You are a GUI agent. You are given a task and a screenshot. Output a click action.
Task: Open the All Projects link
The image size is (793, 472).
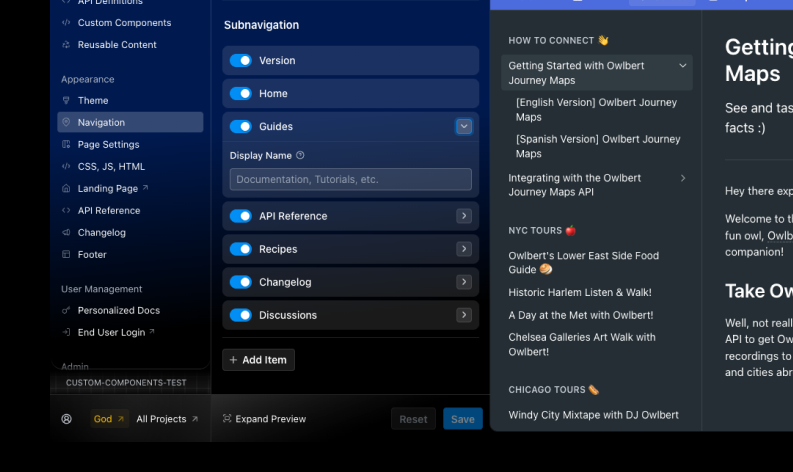pos(167,419)
